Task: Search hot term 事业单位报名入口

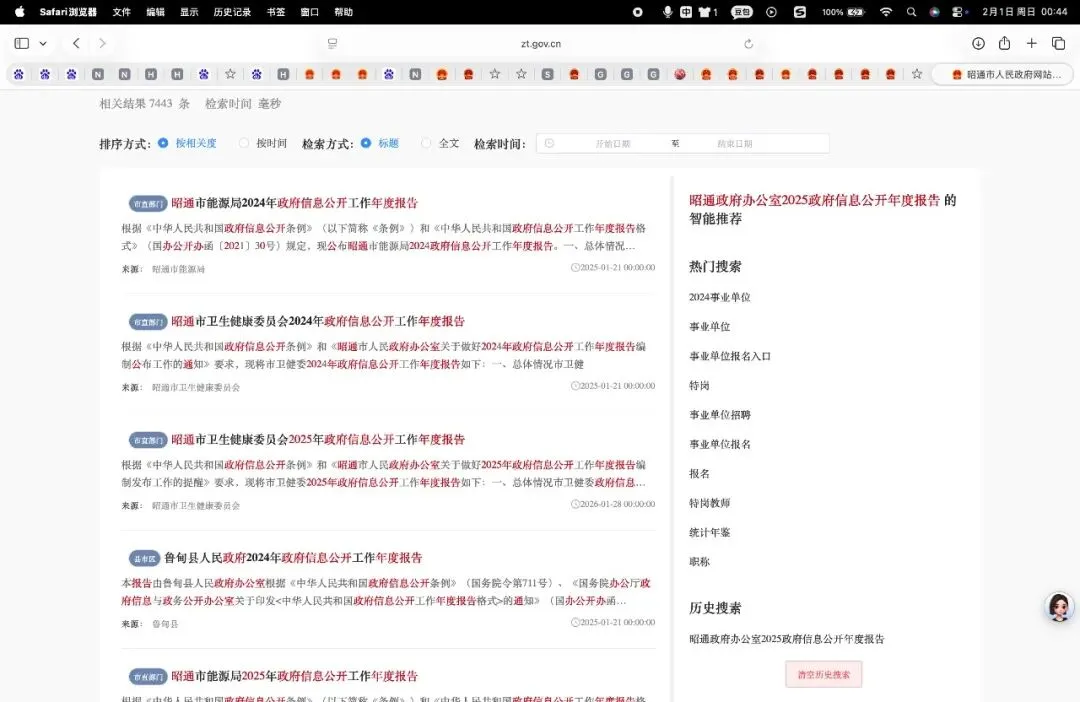Action: (x=729, y=356)
